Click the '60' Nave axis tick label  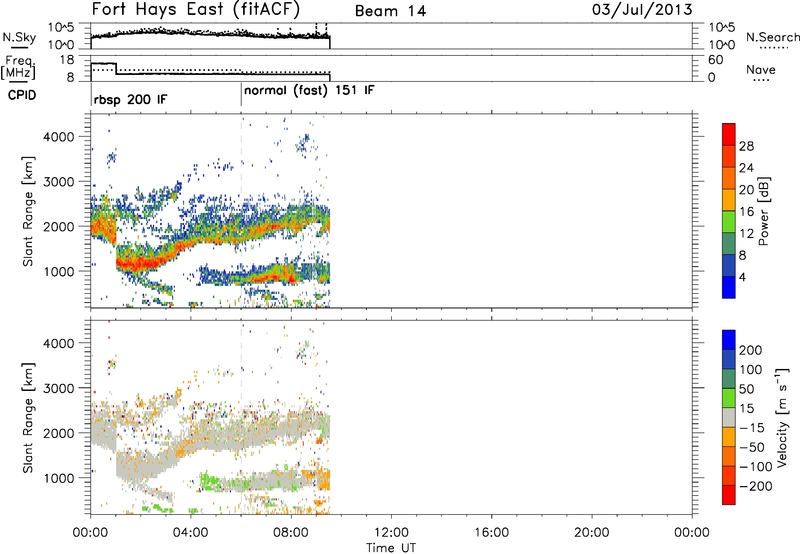pos(715,60)
